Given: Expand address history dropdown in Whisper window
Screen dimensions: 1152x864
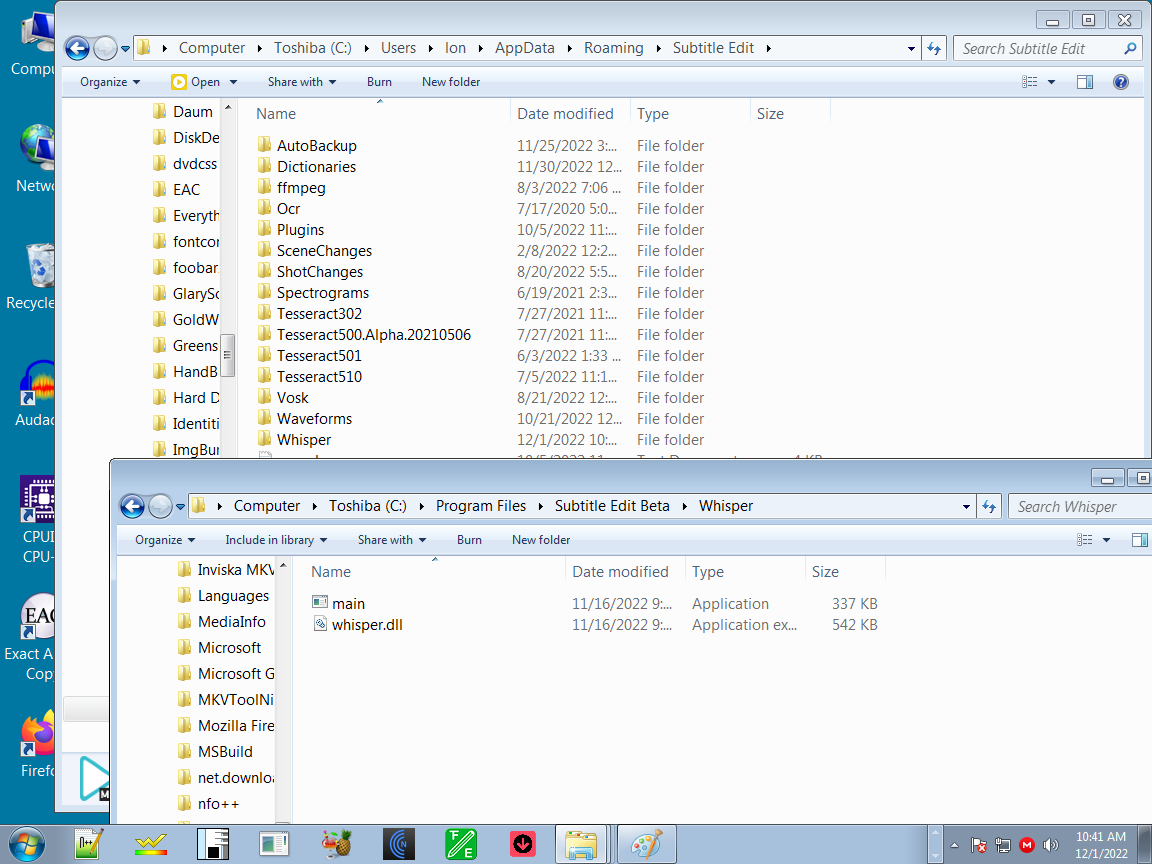Looking at the screenshot, I should pos(966,506).
